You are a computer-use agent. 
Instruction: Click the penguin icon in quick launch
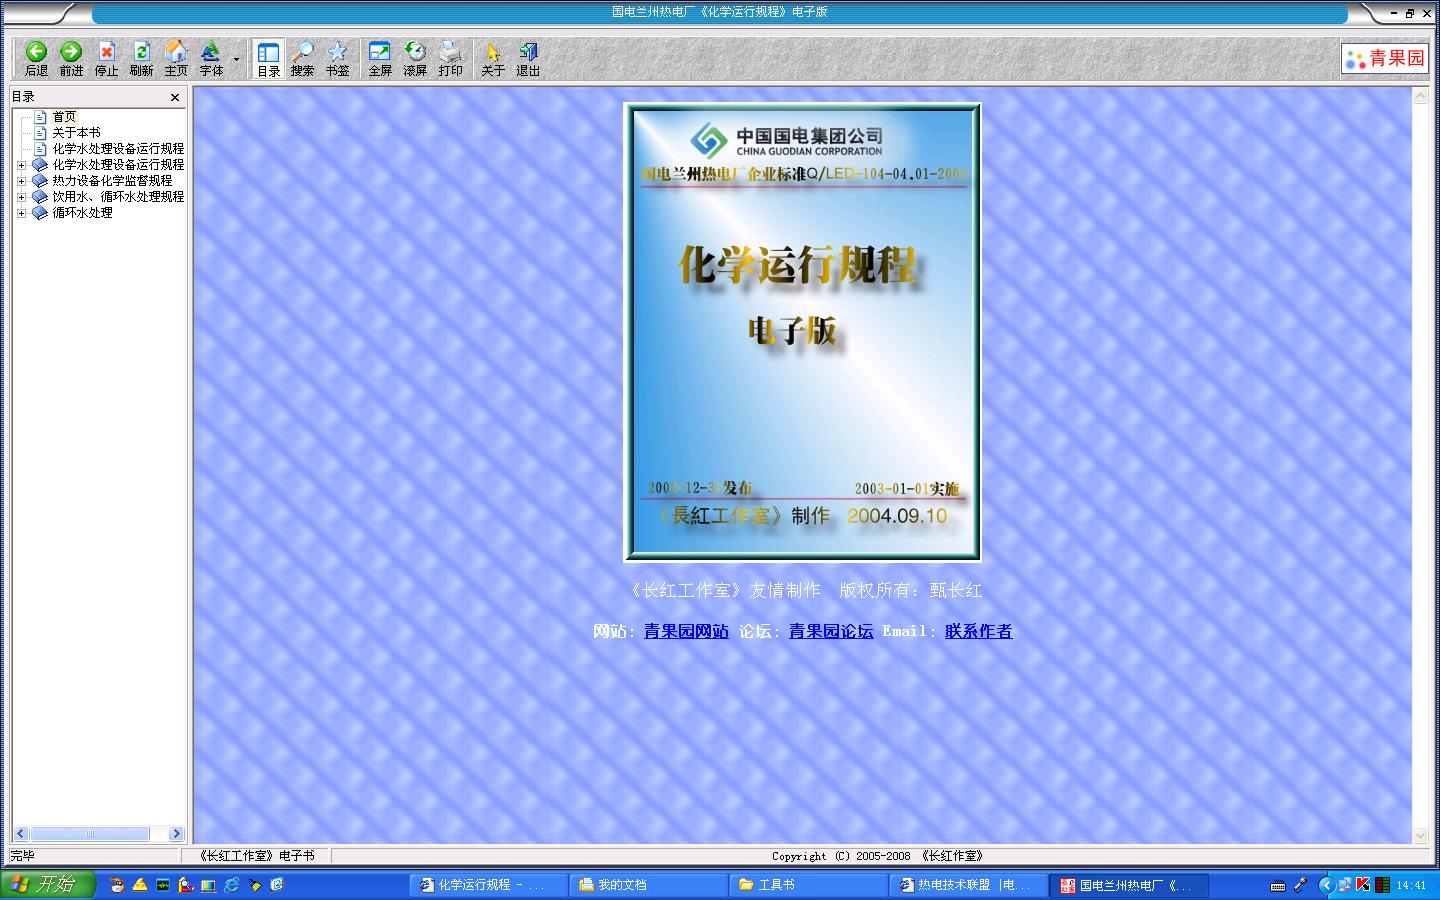coord(117,885)
